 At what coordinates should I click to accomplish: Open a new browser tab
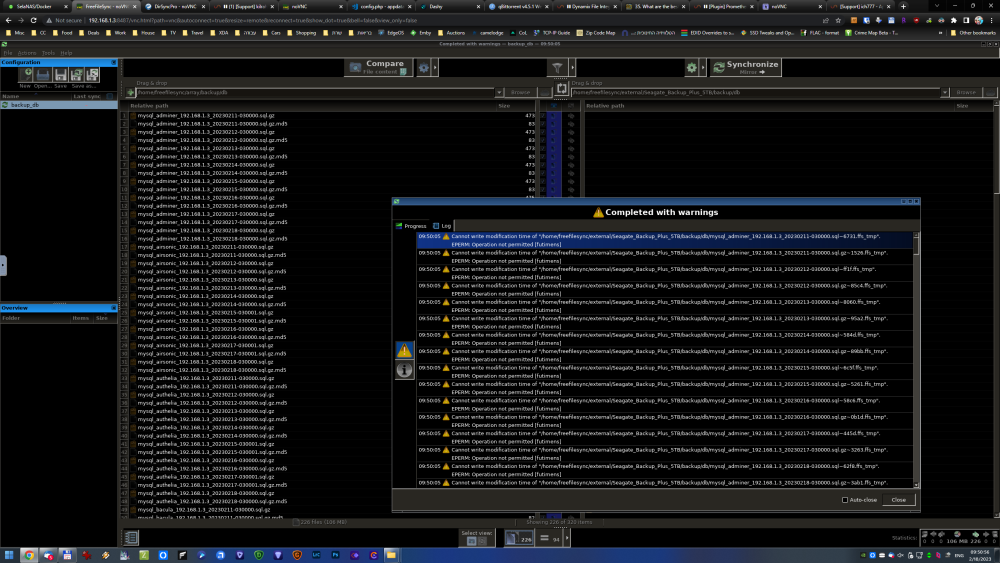[903, 6]
